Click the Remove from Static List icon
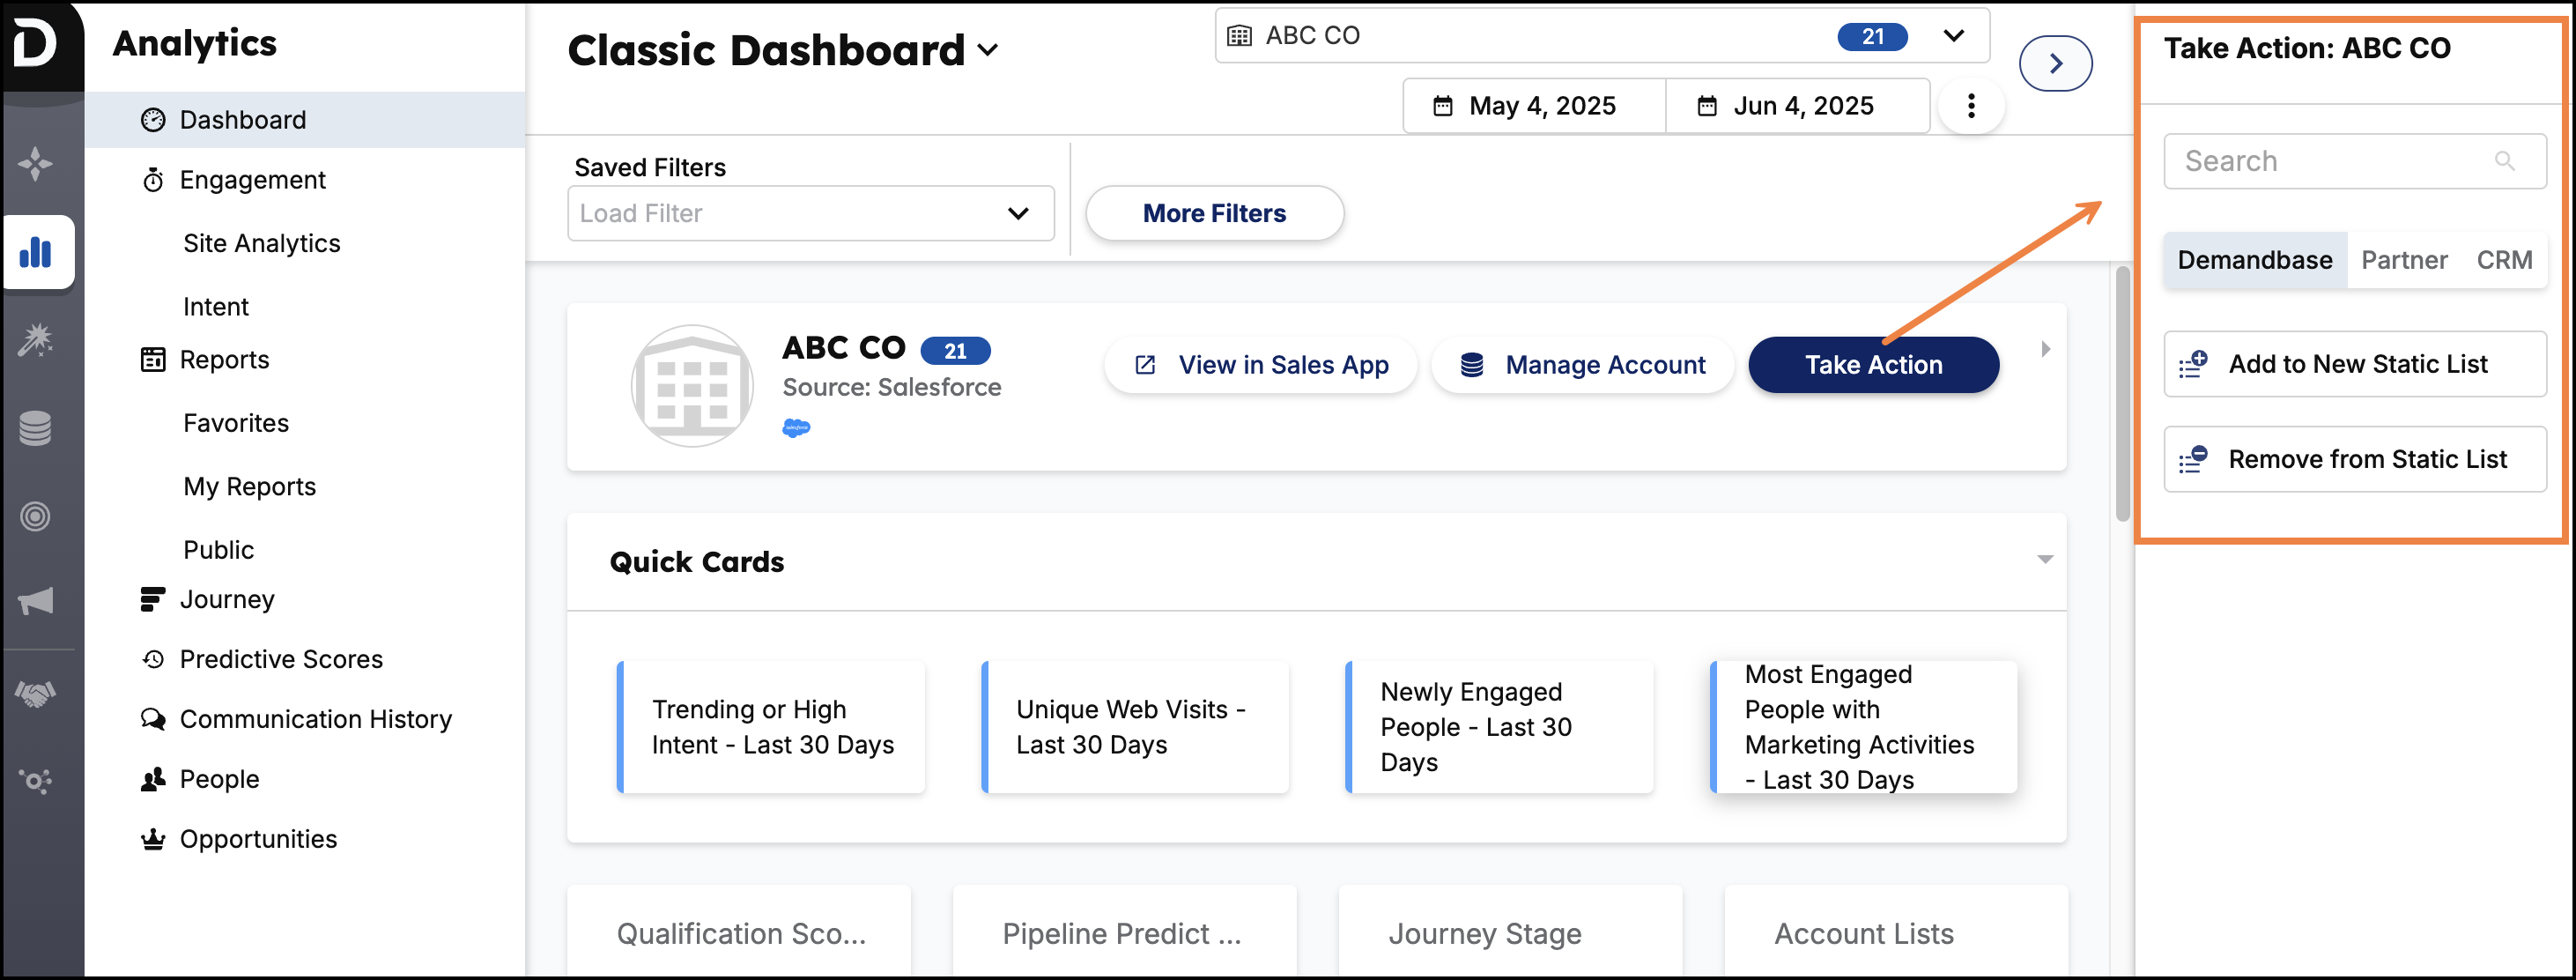This screenshot has height=980, width=2576. point(2194,459)
